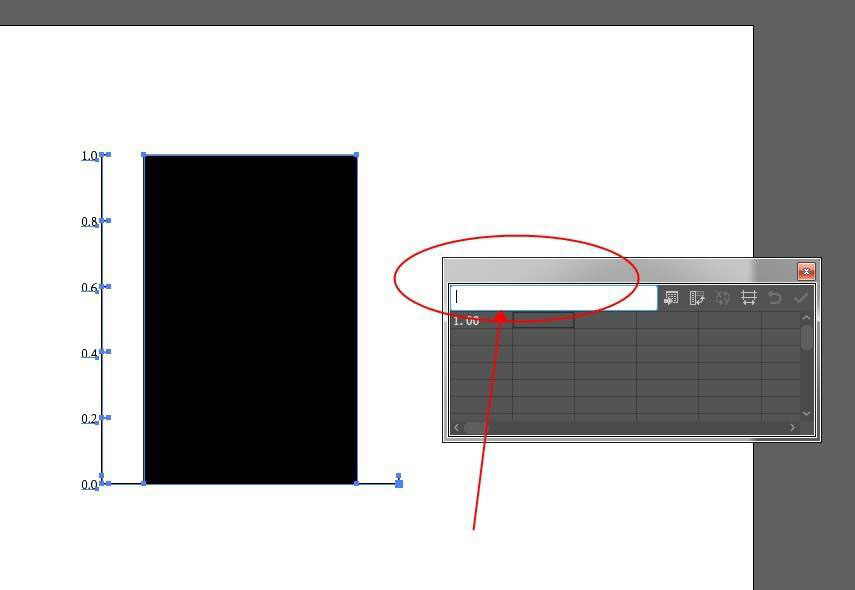Click the vertical scrollbar down arrow
Image resolution: width=855 pixels, height=590 pixels.
tap(806, 413)
